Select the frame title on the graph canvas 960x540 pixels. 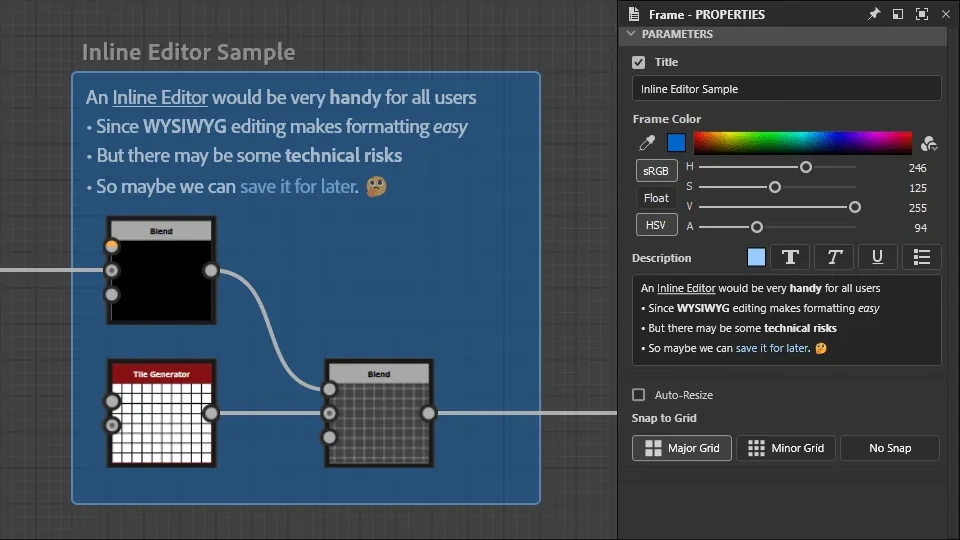(189, 52)
